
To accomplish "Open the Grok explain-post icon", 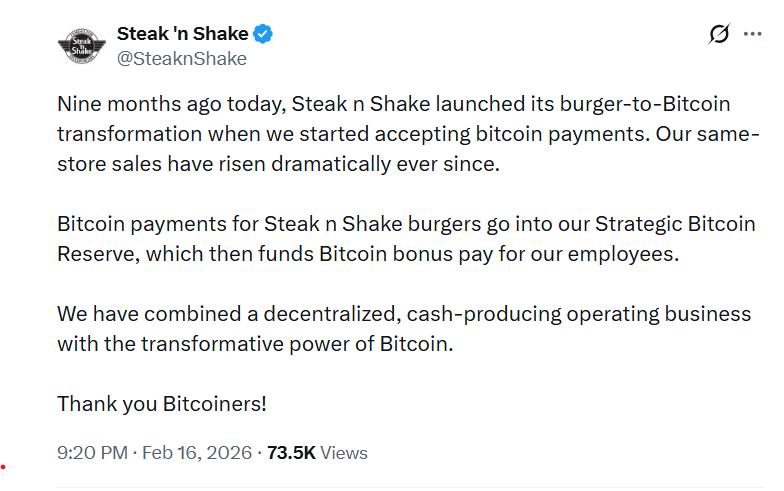I will pyautogui.click(x=718, y=35).
